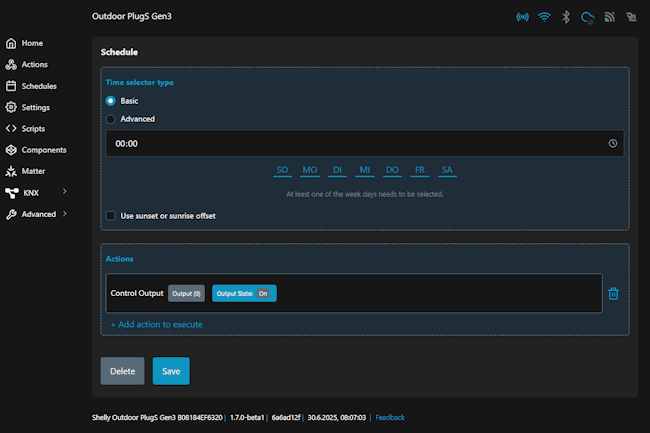The image size is (650, 433).
Task: Delete the Control Output action via trash icon
Action: point(614,293)
